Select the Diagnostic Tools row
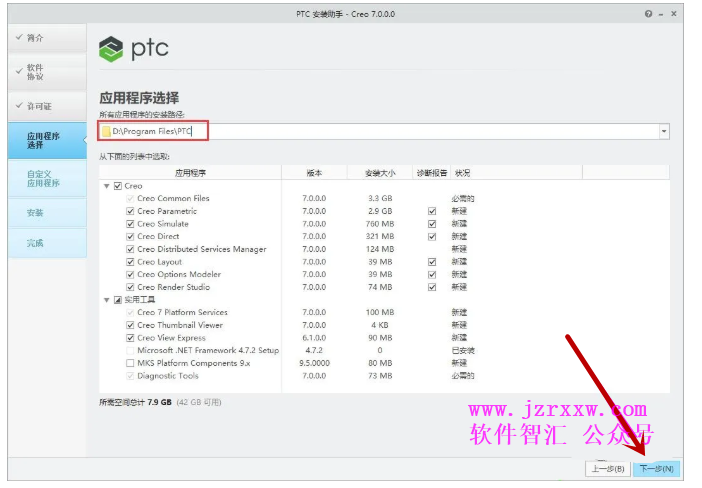702x488 pixels. coord(384,376)
